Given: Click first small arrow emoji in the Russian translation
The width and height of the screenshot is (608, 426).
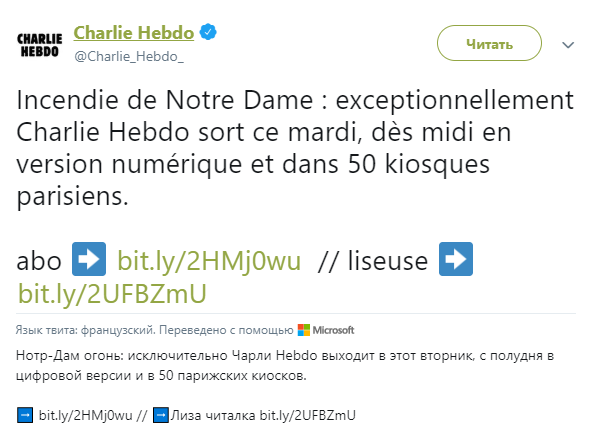Looking at the screenshot, I should point(25,414).
